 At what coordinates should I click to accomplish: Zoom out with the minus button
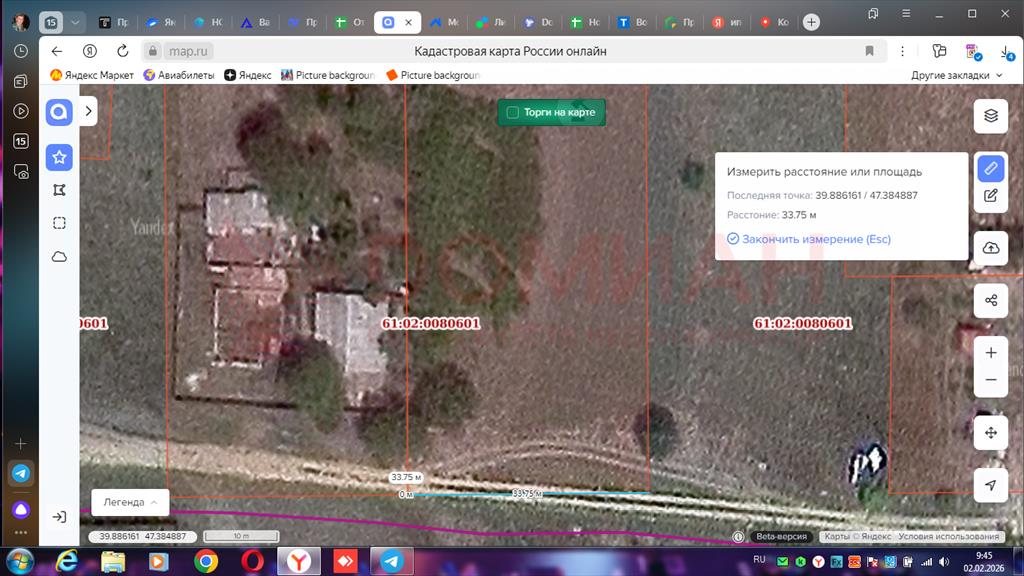click(x=990, y=380)
